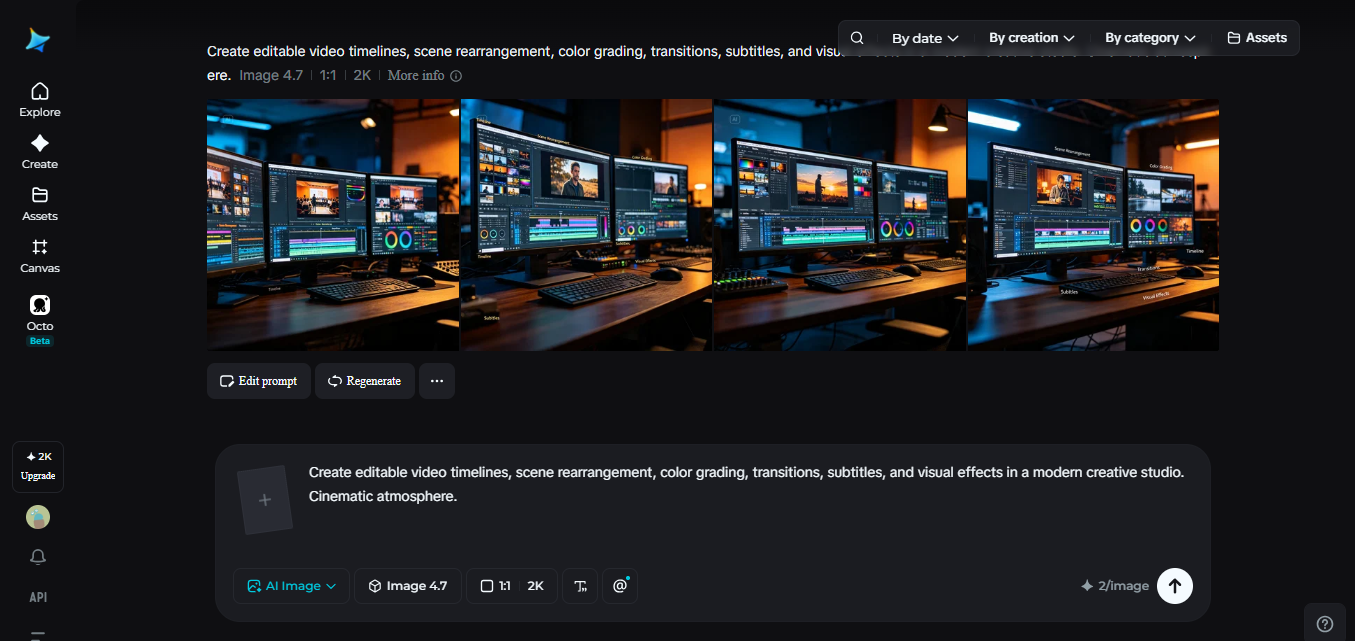This screenshot has height=641, width=1355.
Task: Click the search magnifier icon
Action: click(857, 38)
